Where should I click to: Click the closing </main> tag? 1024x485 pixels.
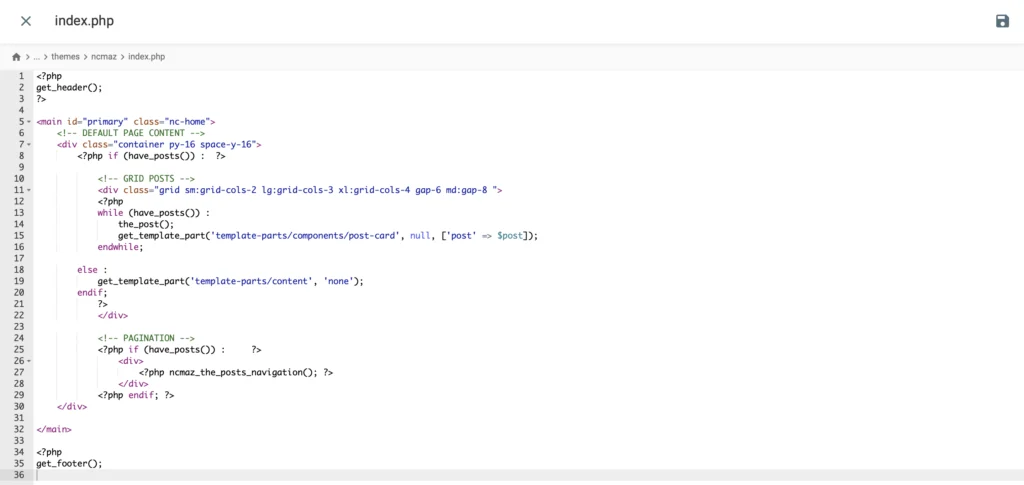point(54,430)
